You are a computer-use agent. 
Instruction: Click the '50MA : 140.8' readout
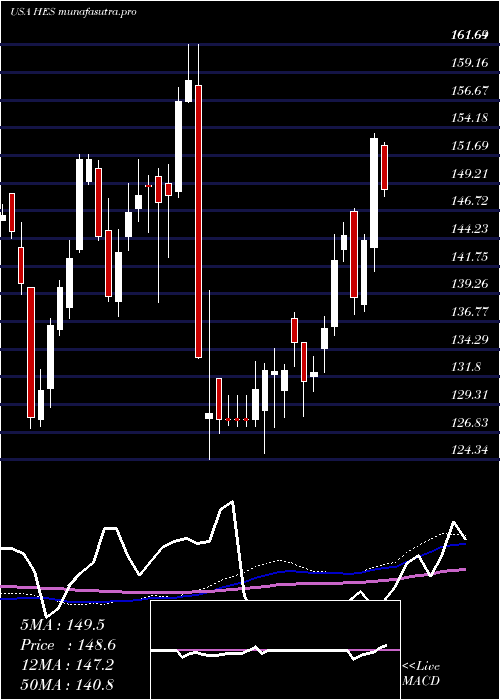tap(67, 684)
